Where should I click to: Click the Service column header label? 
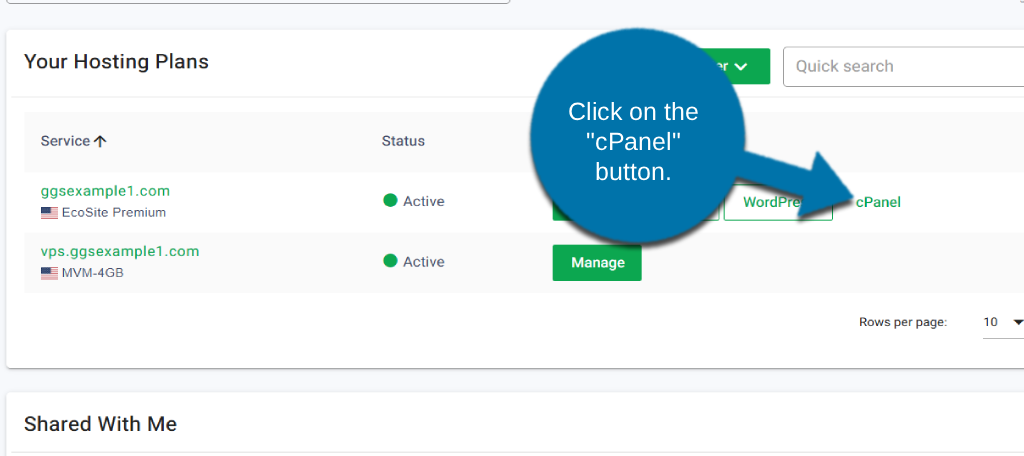click(65, 141)
